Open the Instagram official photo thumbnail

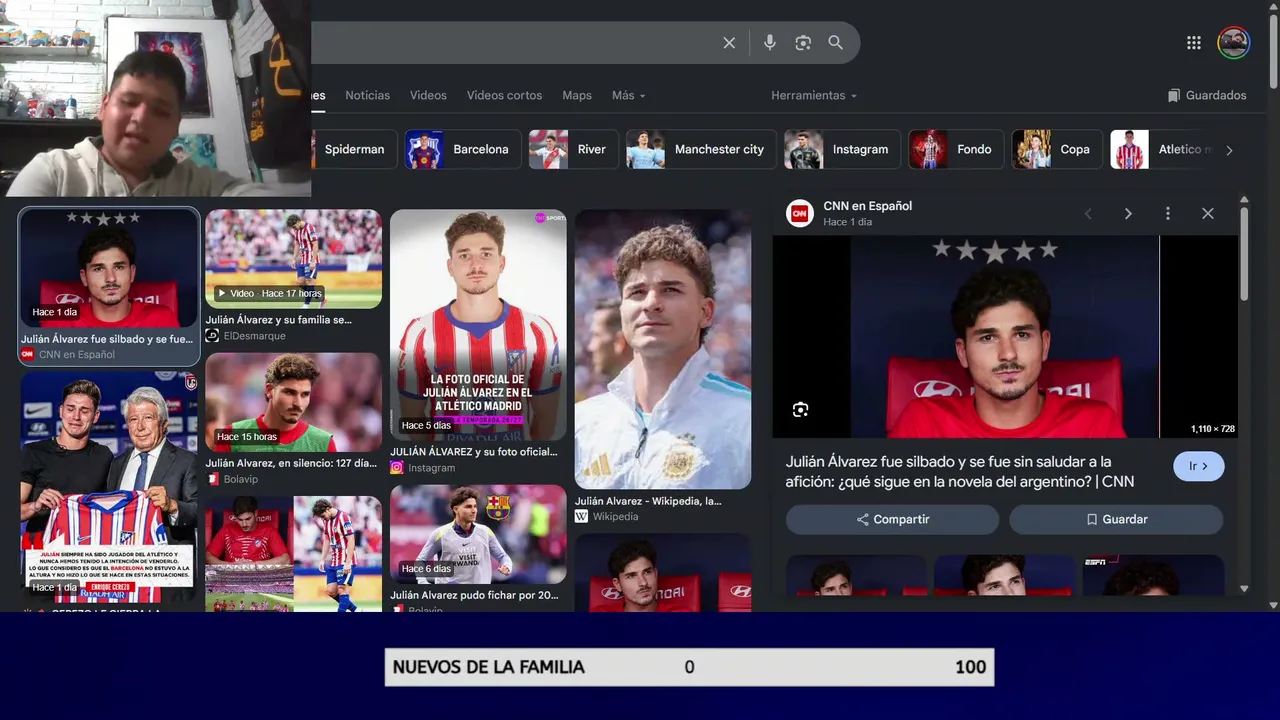click(478, 325)
